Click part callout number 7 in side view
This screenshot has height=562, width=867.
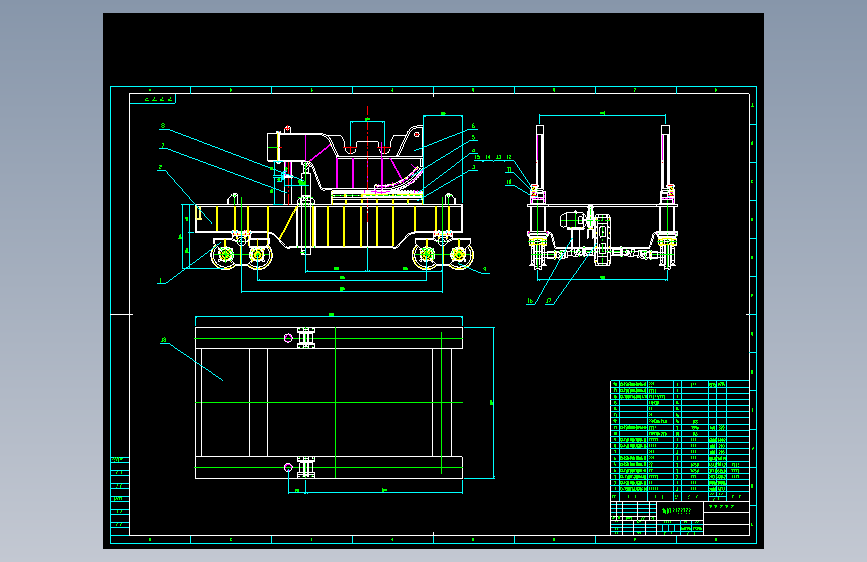point(163,146)
